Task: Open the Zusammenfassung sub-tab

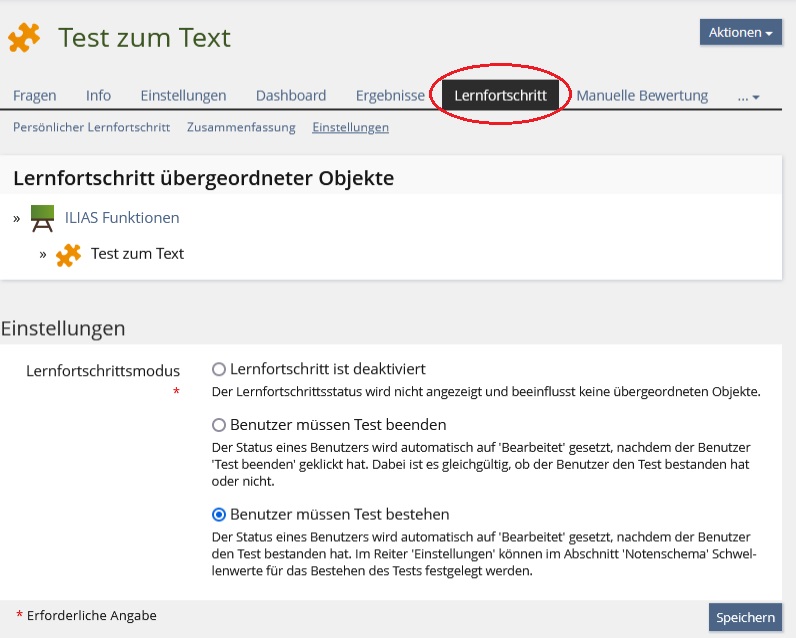Action: [241, 127]
